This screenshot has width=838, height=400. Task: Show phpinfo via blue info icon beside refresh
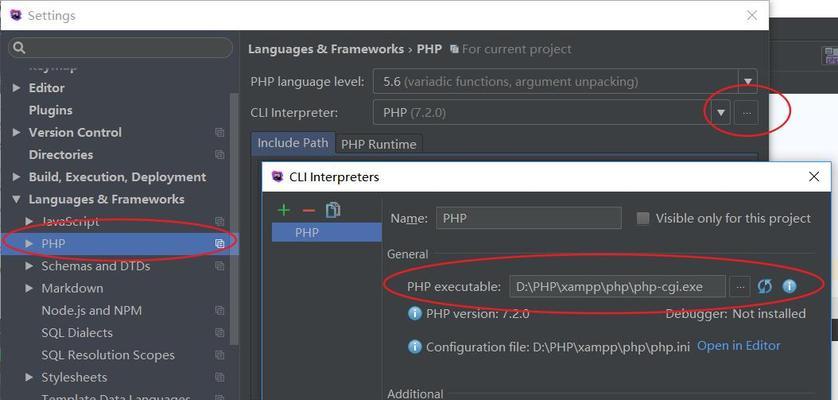789,287
